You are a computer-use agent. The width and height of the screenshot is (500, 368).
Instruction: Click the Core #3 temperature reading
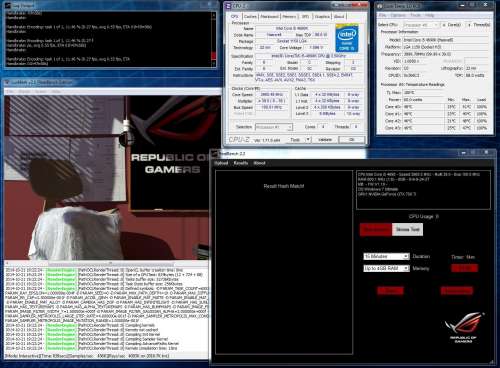click(423, 128)
